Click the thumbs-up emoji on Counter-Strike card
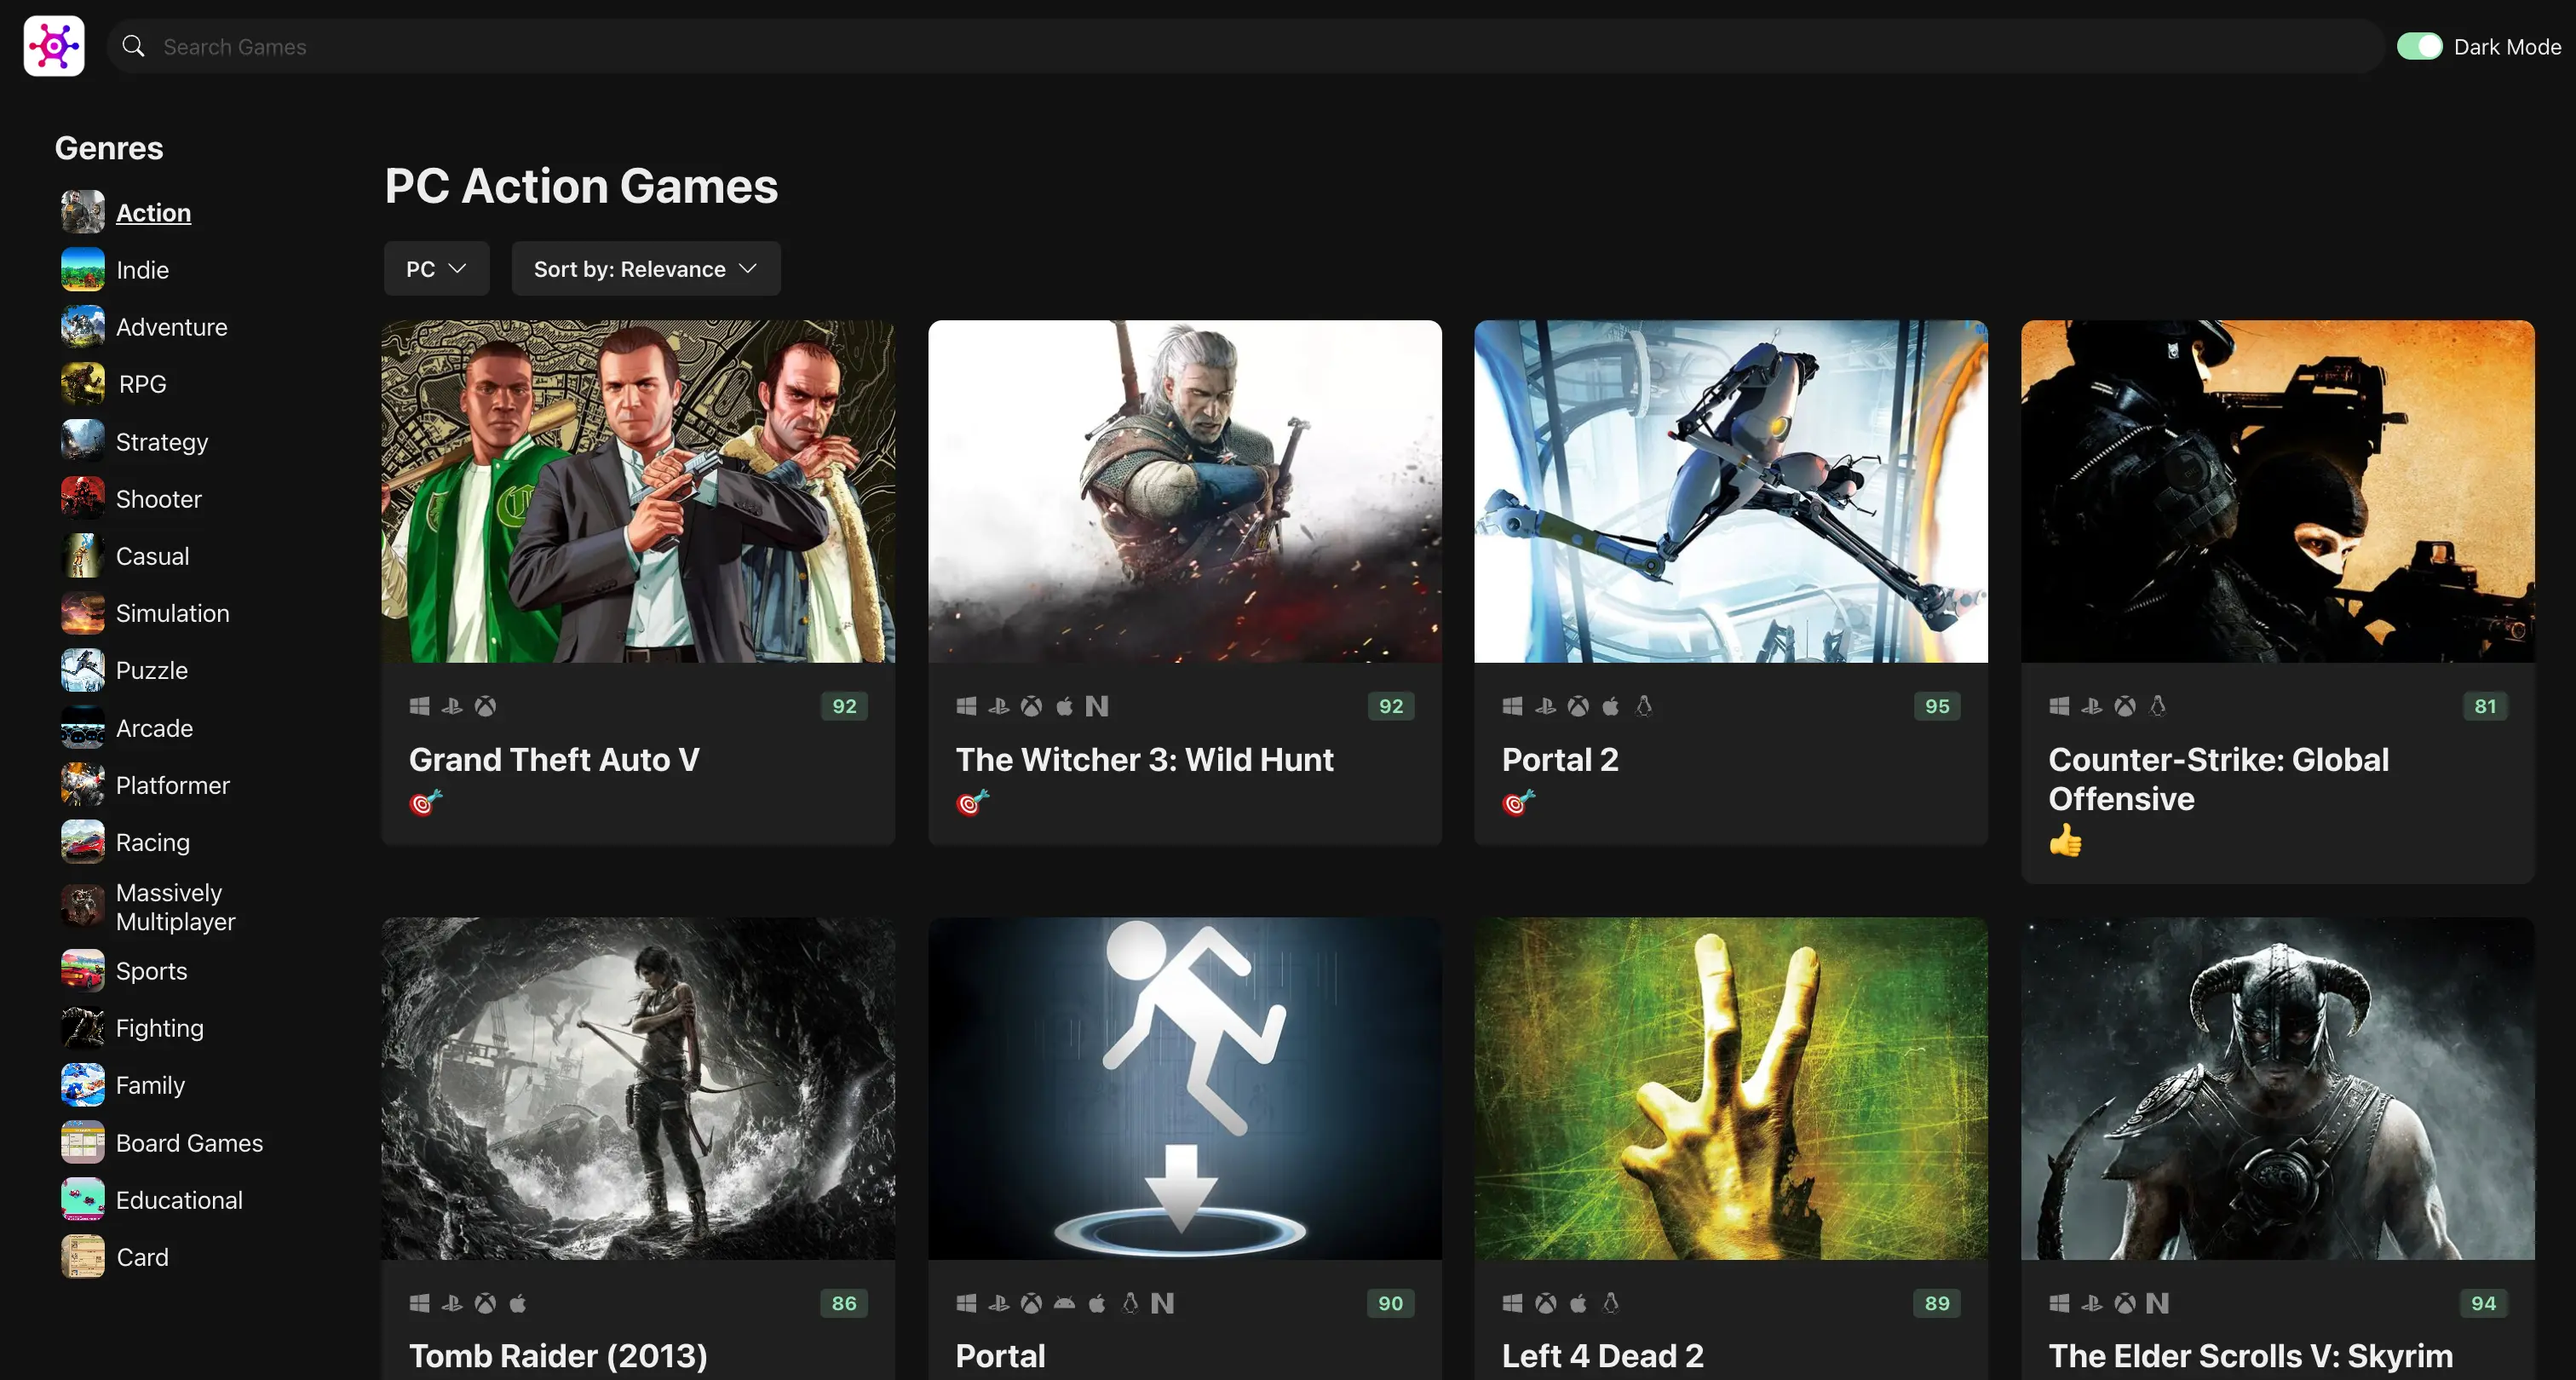 coord(2065,840)
